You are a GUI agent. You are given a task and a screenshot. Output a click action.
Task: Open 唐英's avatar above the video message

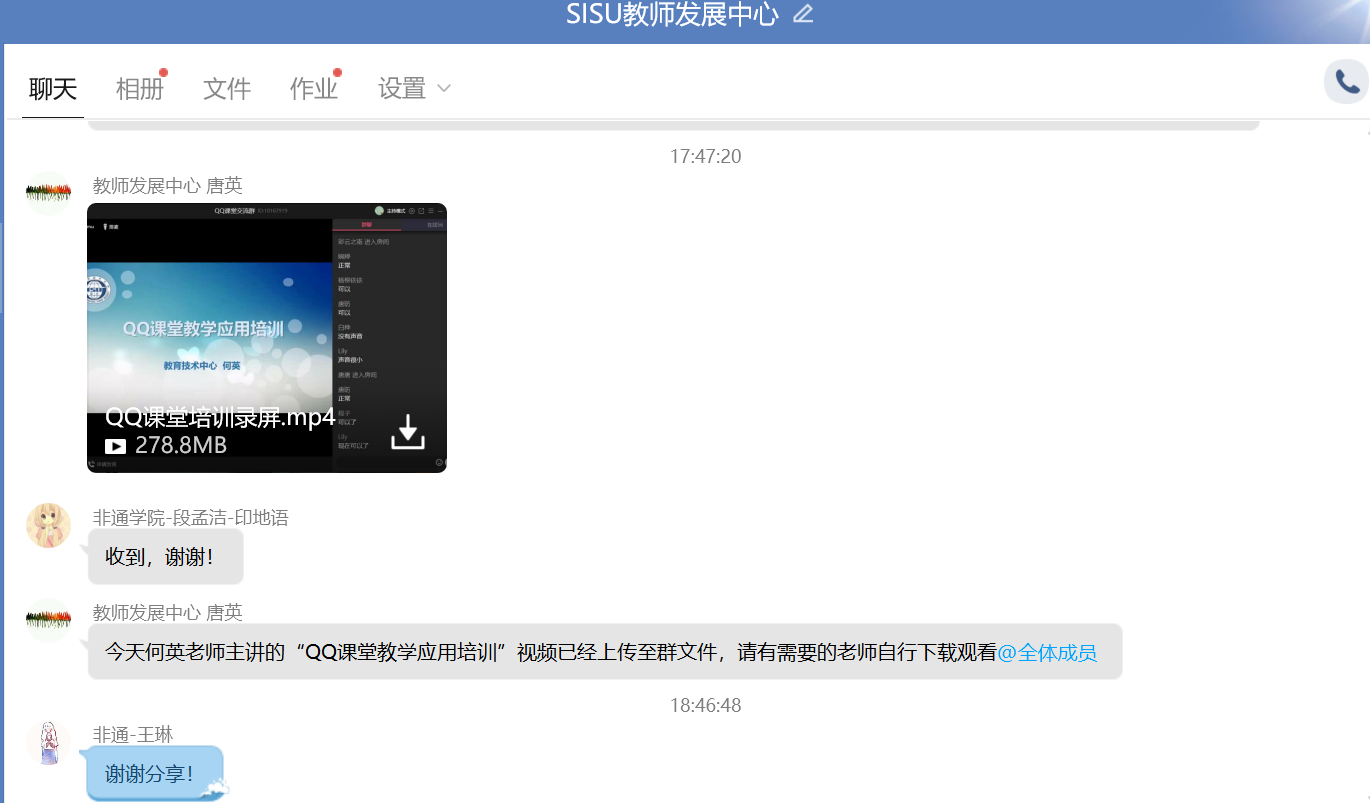point(48,194)
